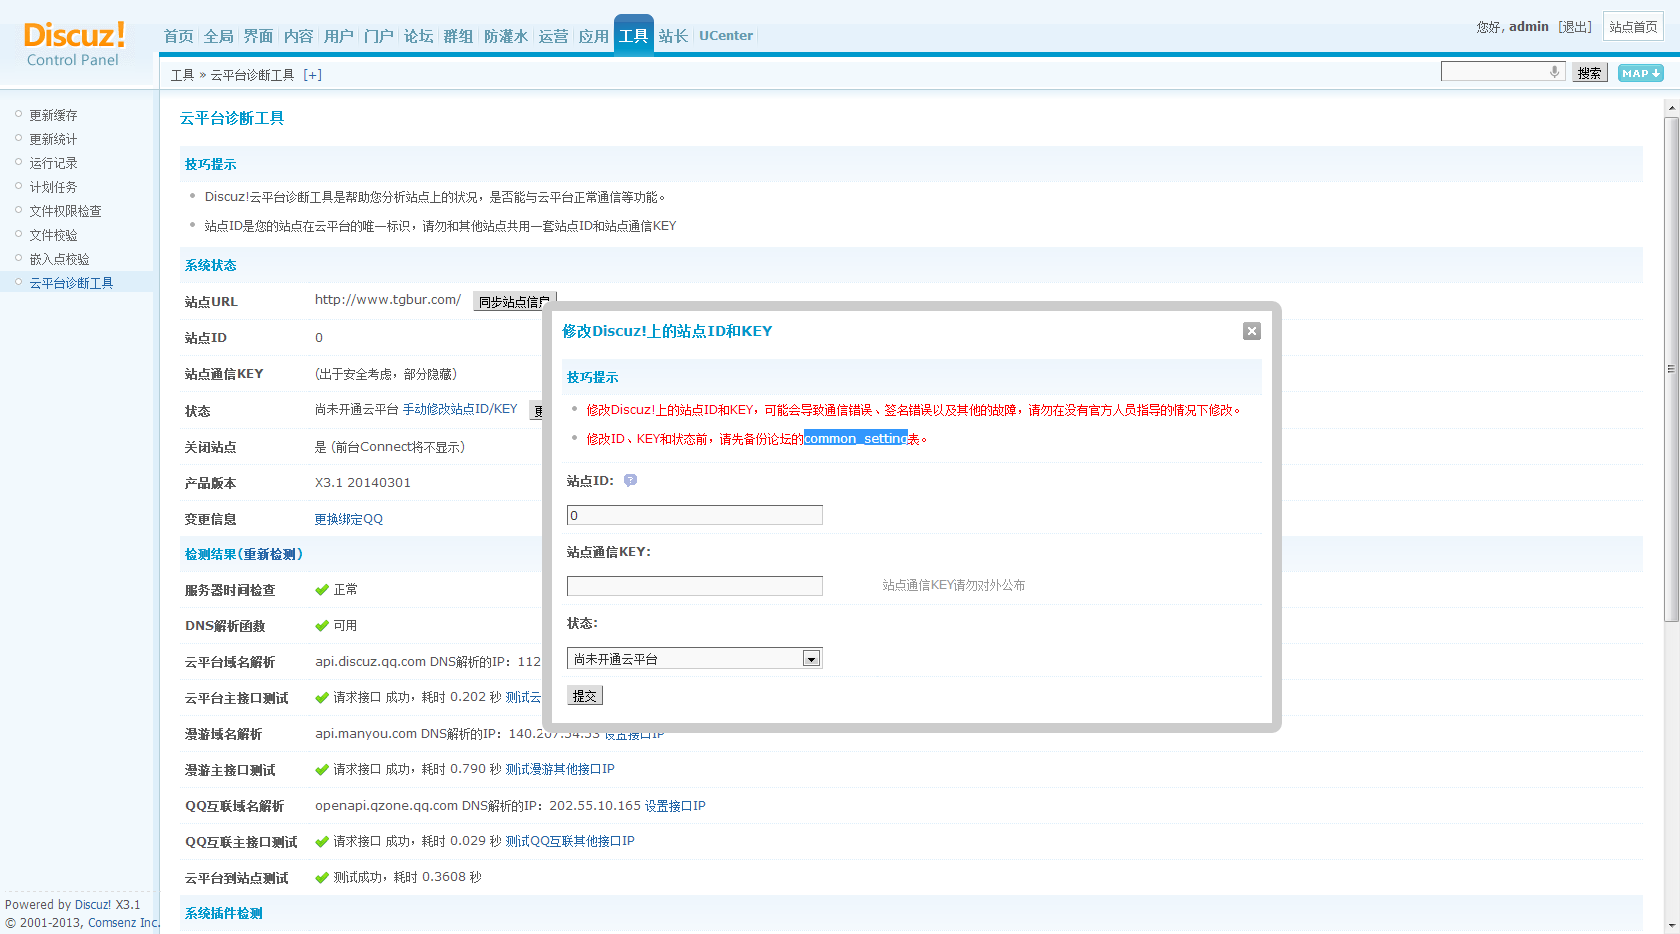Open the 状态 dropdown arrow in dialog
The height and width of the screenshot is (934, 1680).
[811, 658]
